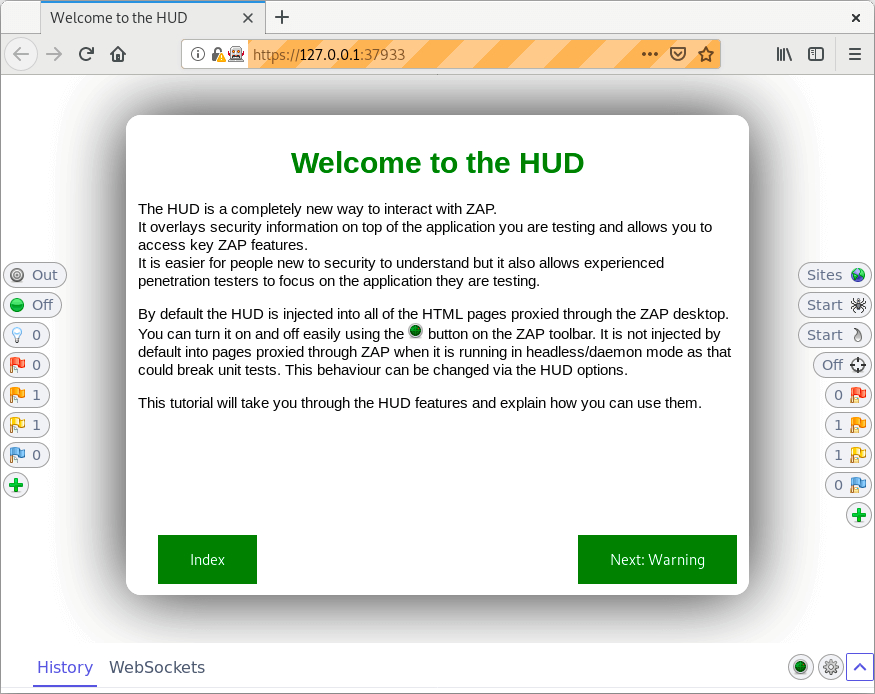Click the red high-alerts flag counter
875x694 pixels.
tap(27, 365)
